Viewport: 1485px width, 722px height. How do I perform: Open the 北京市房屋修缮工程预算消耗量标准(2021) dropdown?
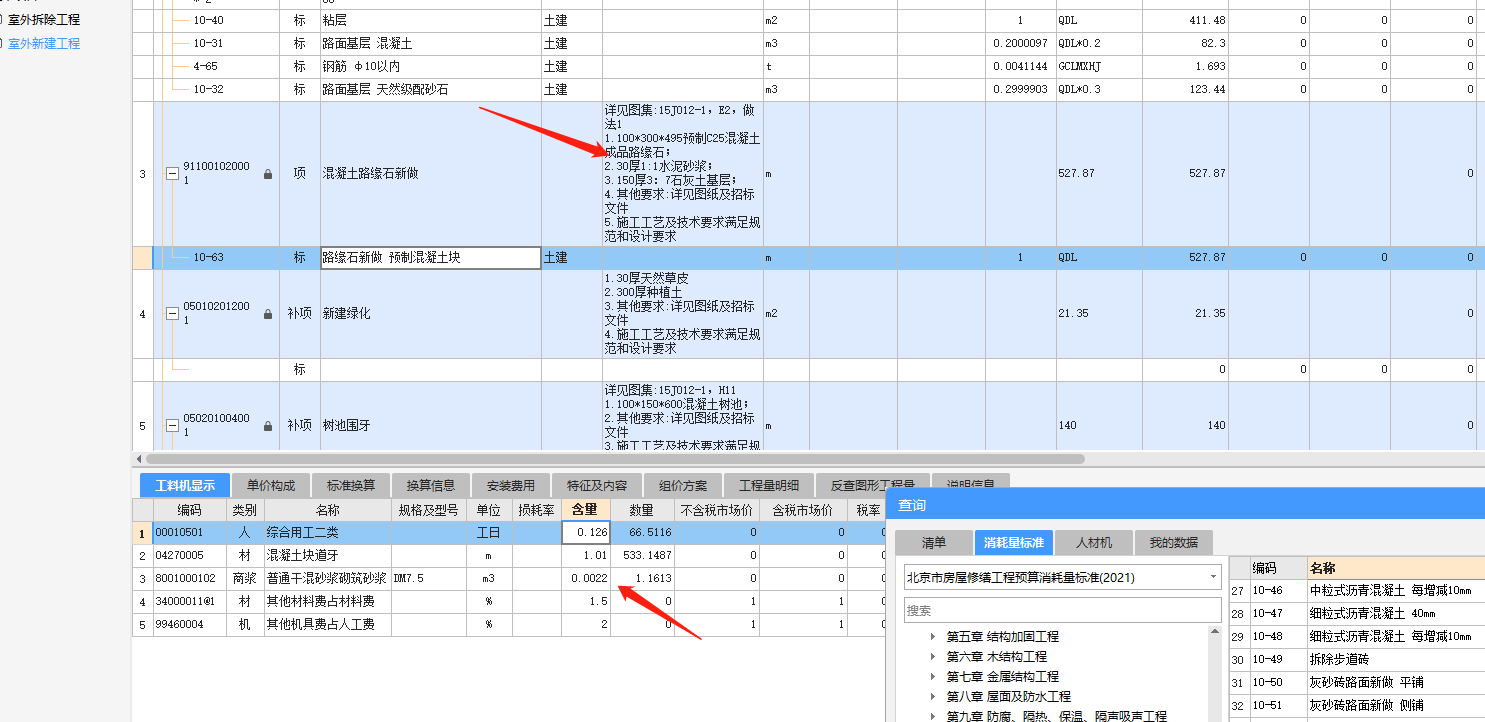click(x=1214, y=577)
